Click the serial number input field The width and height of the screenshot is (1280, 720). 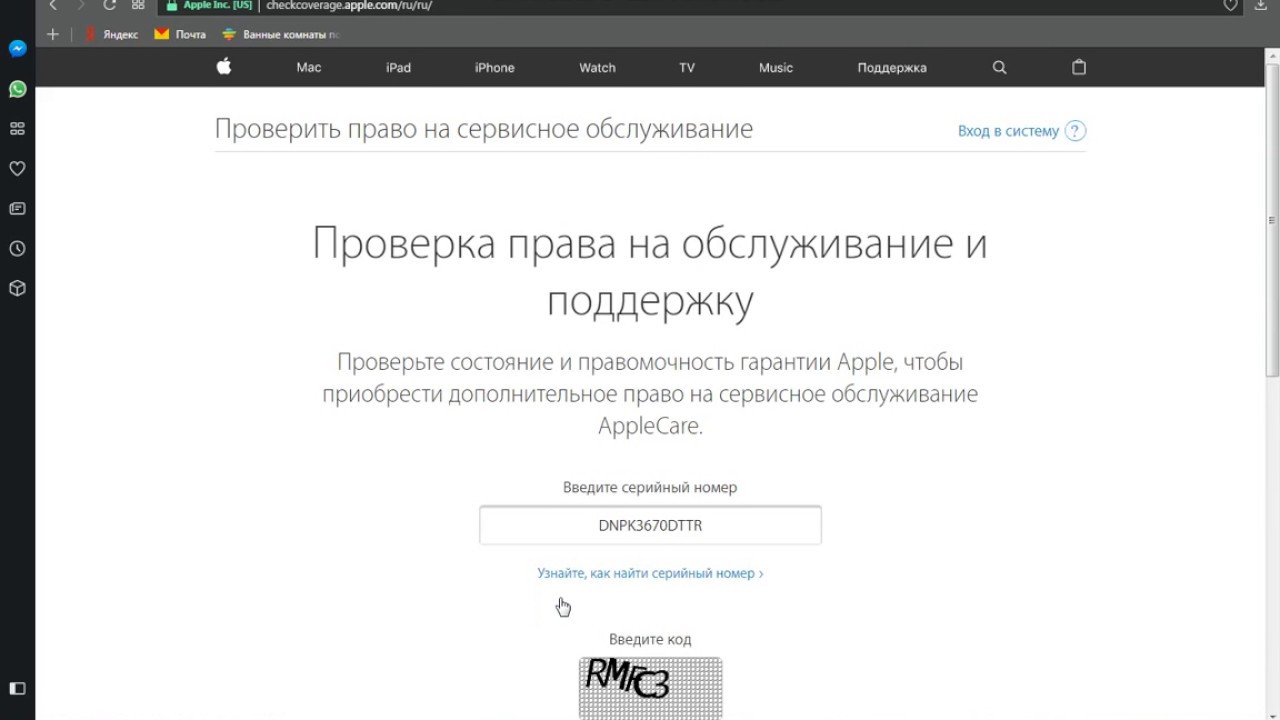tap(650, 525)
